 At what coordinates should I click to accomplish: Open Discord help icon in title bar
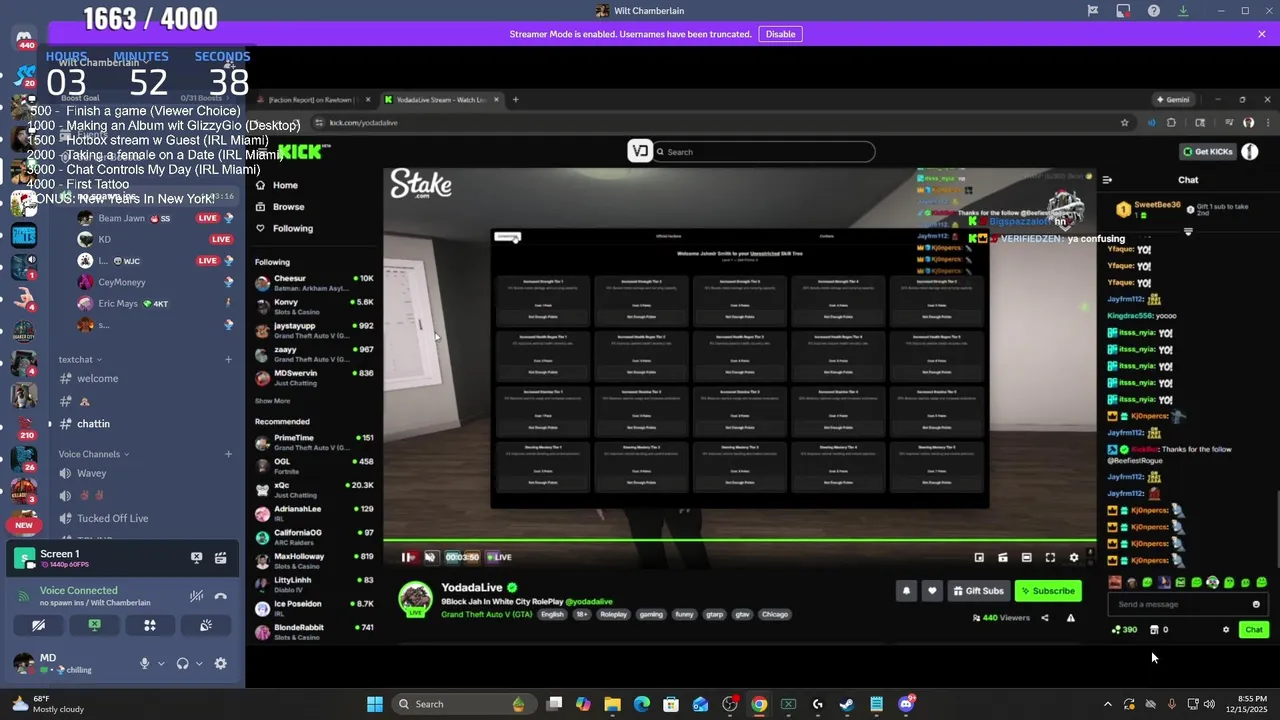pyautogui.click(x=1154, y=11)
